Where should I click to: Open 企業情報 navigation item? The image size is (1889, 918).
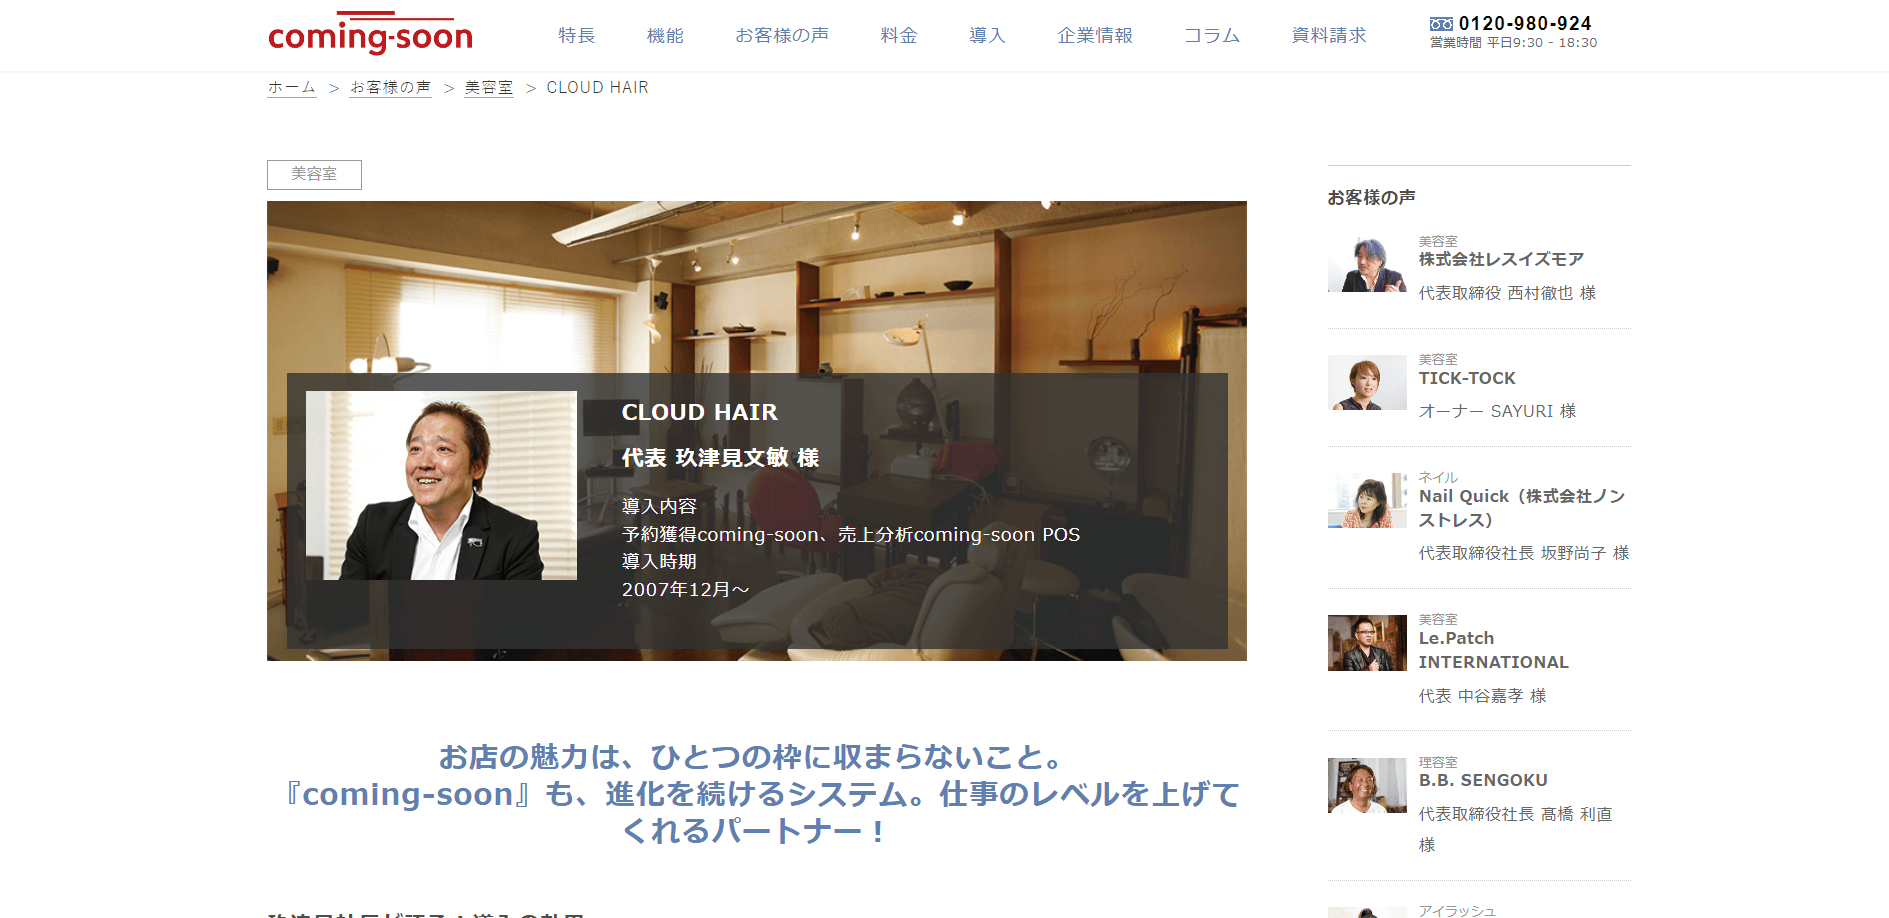[x=1095, y=35]
